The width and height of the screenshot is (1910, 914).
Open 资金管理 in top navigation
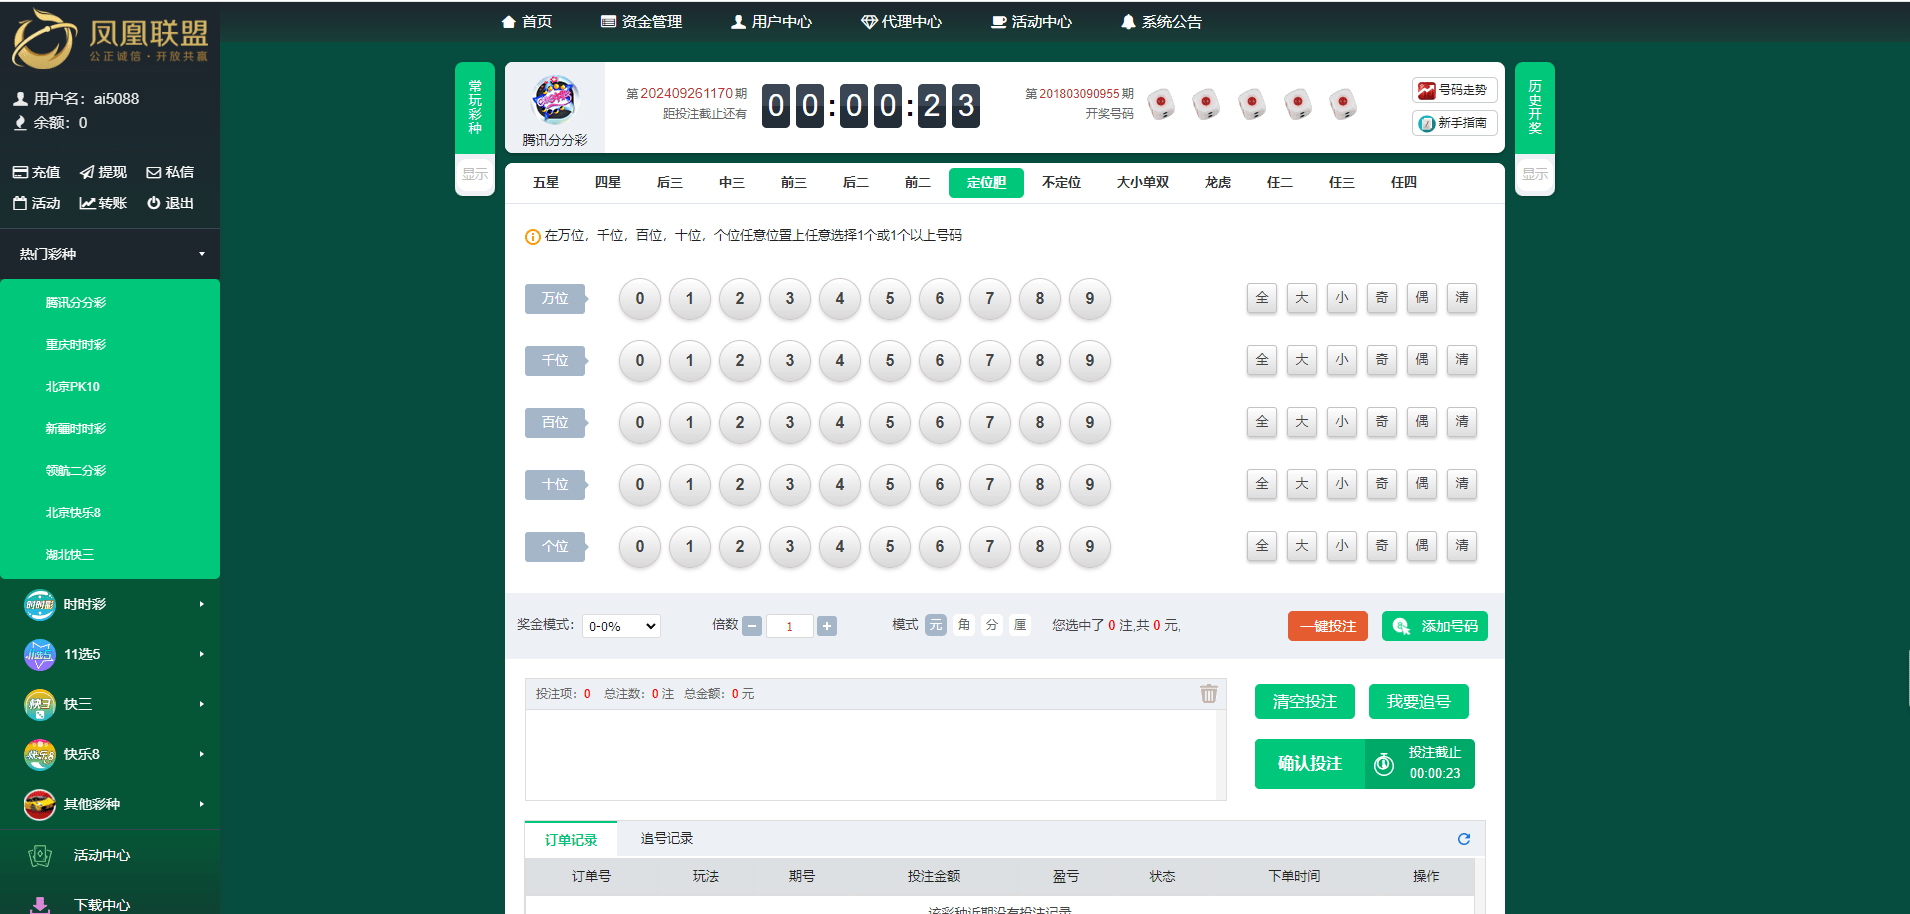[x=641, y=22]
